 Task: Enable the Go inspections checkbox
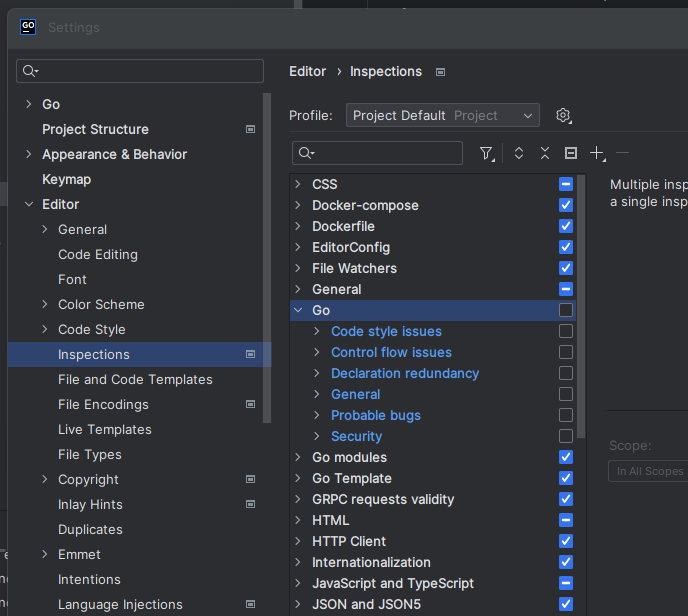pos(566,310)
